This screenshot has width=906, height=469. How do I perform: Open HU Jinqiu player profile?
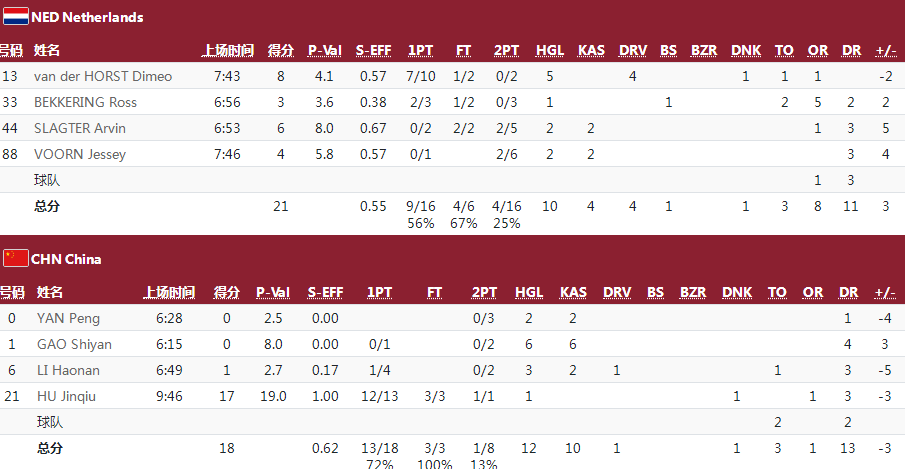(x=66, y=396)
